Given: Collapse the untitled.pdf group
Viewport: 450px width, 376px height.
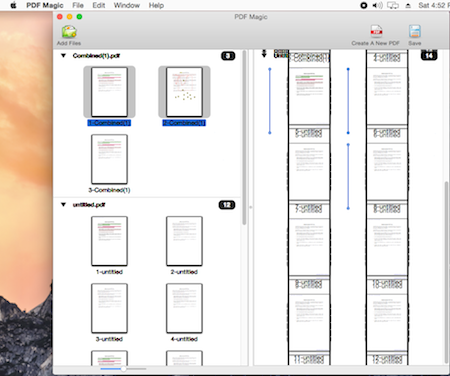Looking at the screenshot, I should click(63, 205).
